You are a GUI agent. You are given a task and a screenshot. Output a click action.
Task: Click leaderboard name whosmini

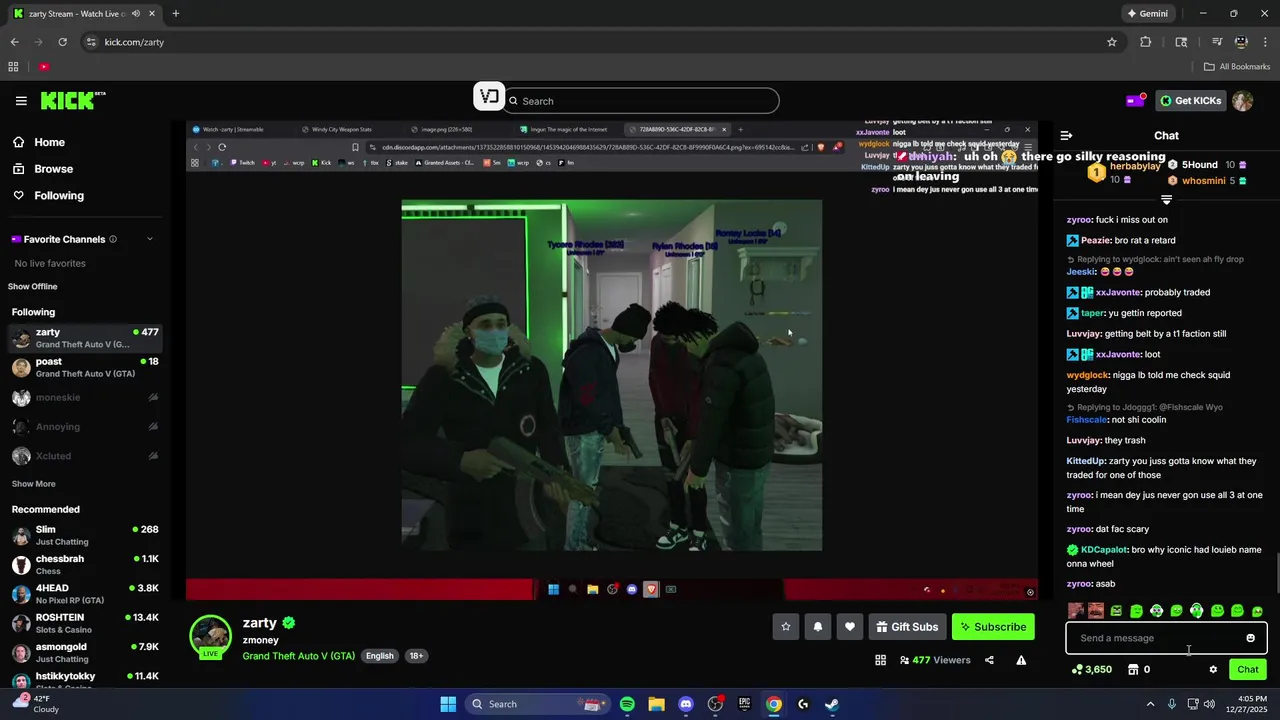pos(1203,181)
